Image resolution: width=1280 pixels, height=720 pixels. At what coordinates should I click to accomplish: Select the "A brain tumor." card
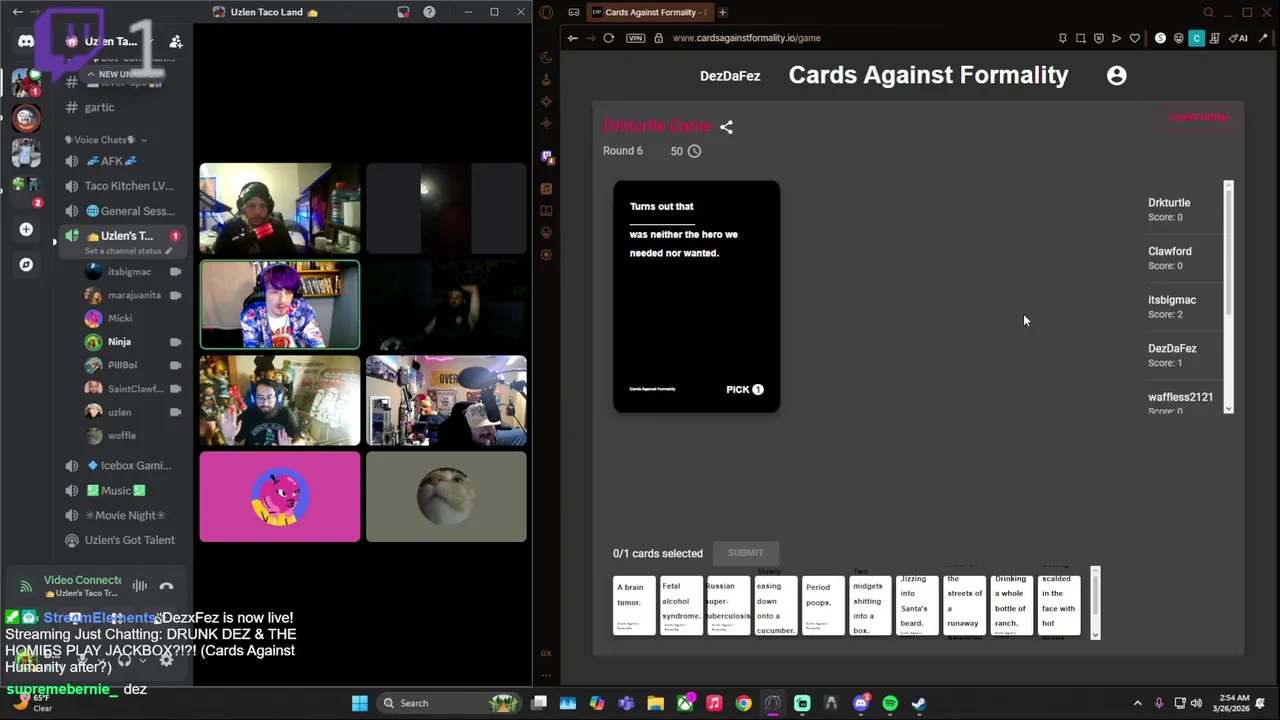pyautogui.click(x=634, y=605)
